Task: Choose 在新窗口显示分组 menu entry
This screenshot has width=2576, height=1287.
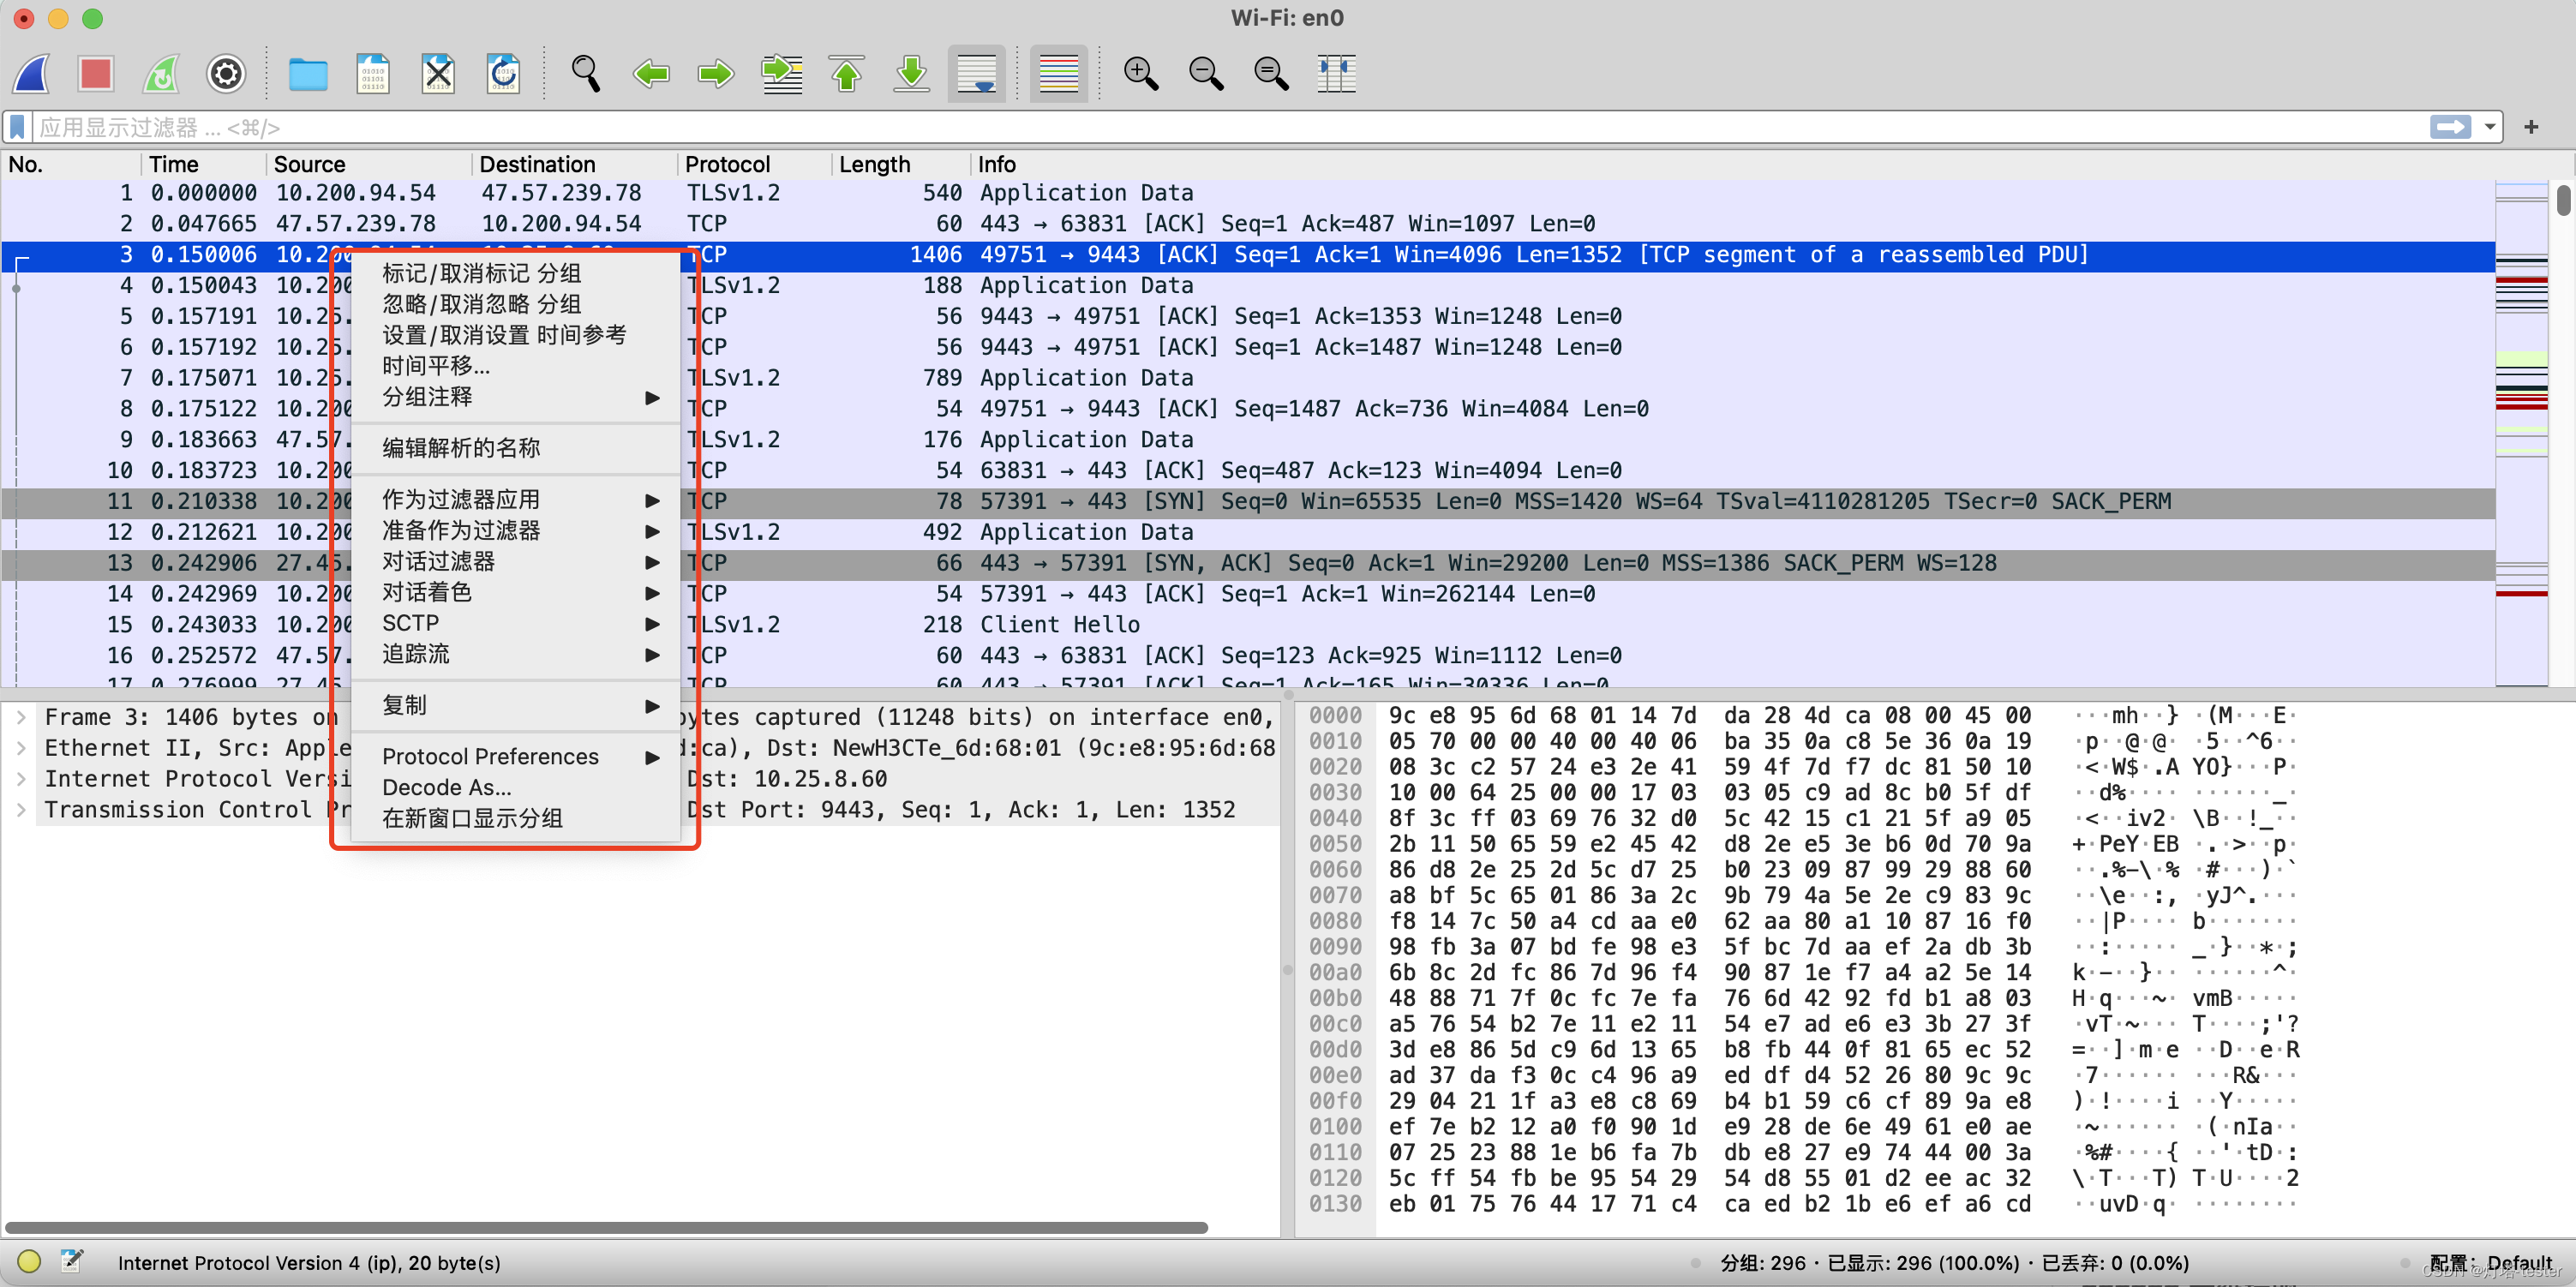Action: click(x=516, y=819)
